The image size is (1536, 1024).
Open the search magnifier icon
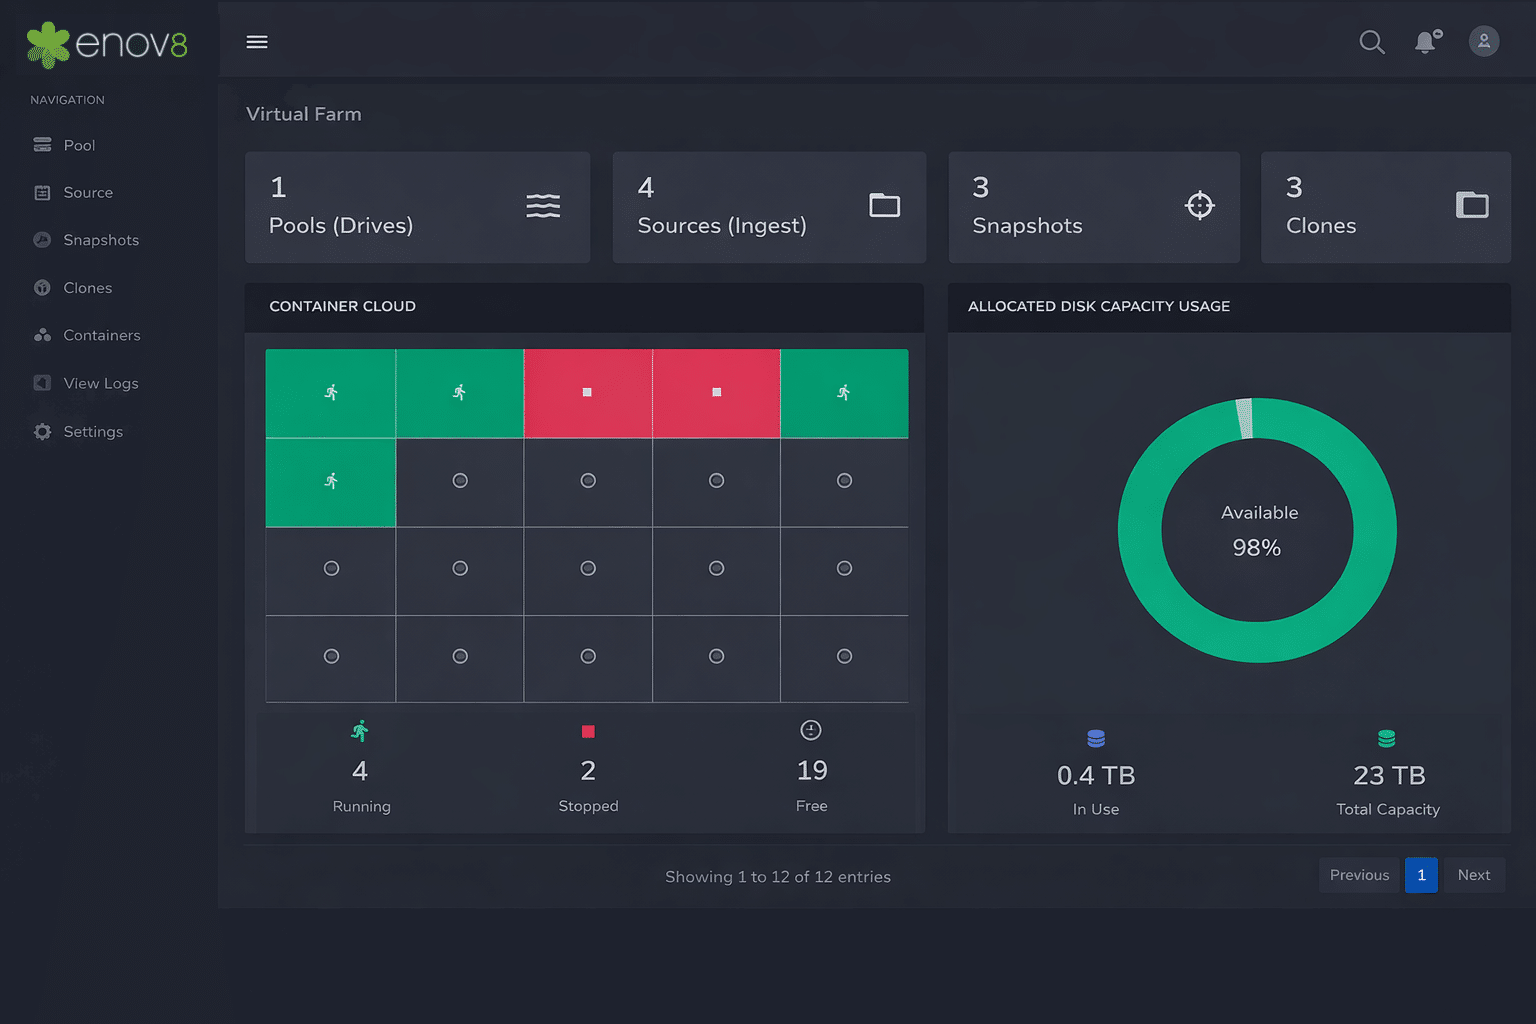[1372, 42]
